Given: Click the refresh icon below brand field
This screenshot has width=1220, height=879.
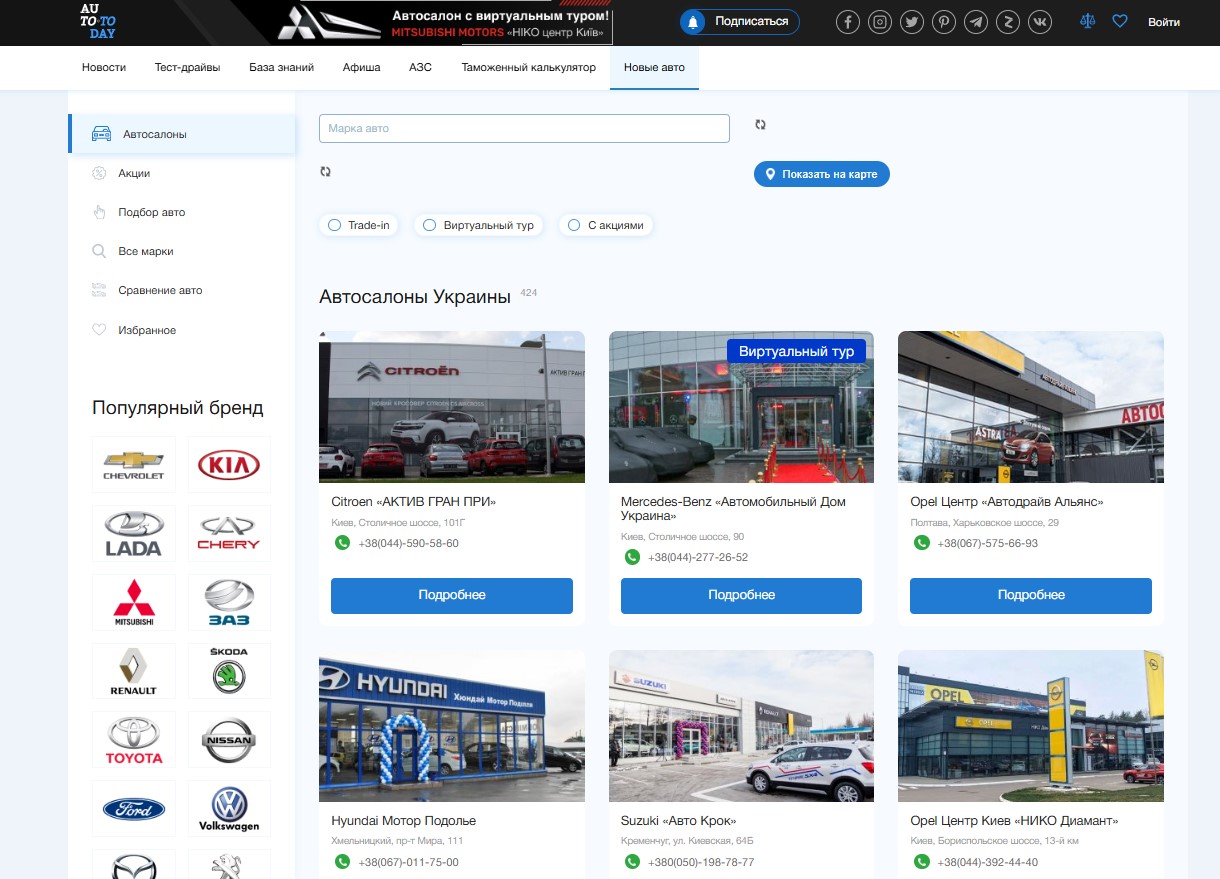Looking at the screenshot, I should click(x=325, y=172).
